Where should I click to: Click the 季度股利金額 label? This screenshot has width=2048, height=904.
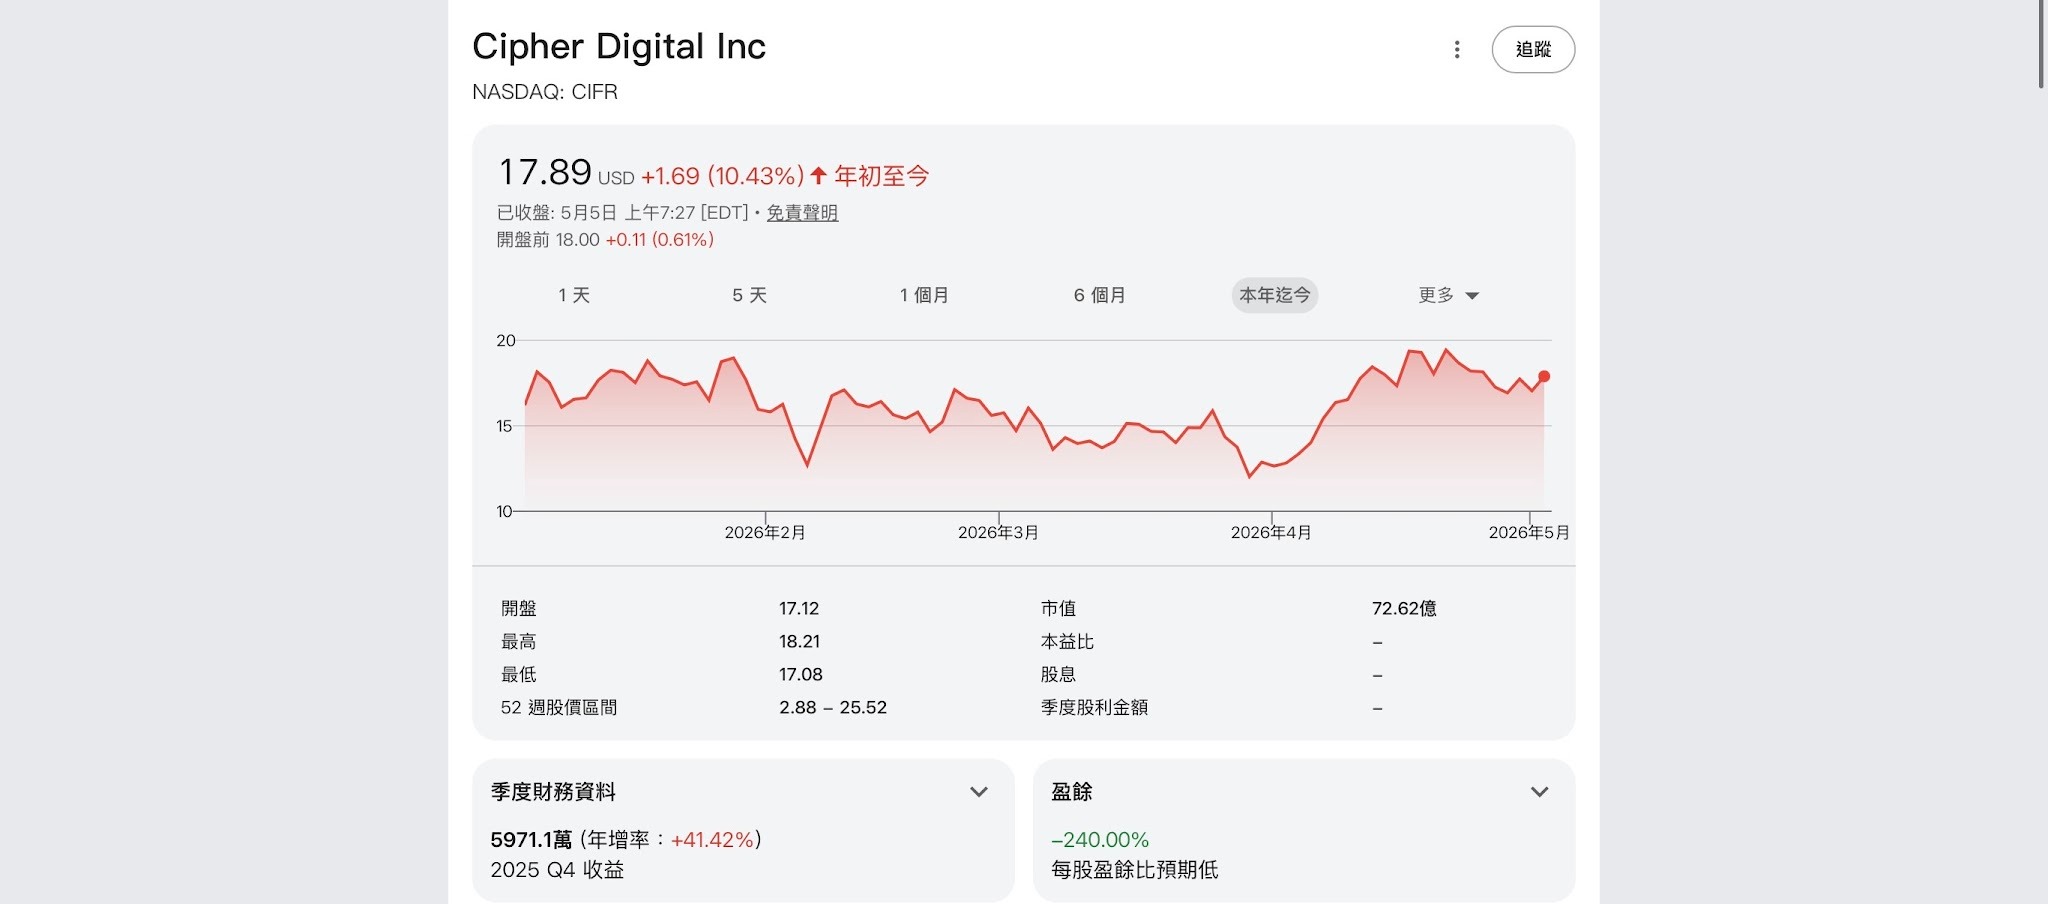(1094, 707)
